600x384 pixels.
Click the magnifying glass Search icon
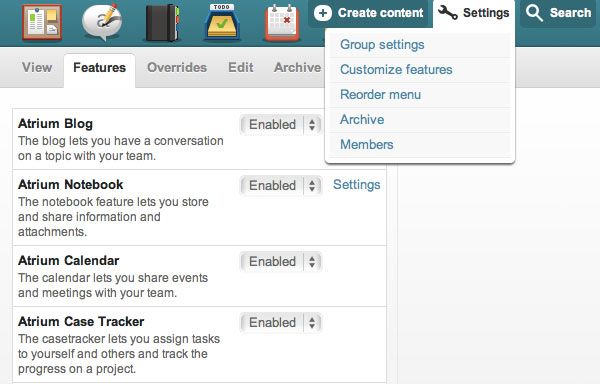(534, 13)
